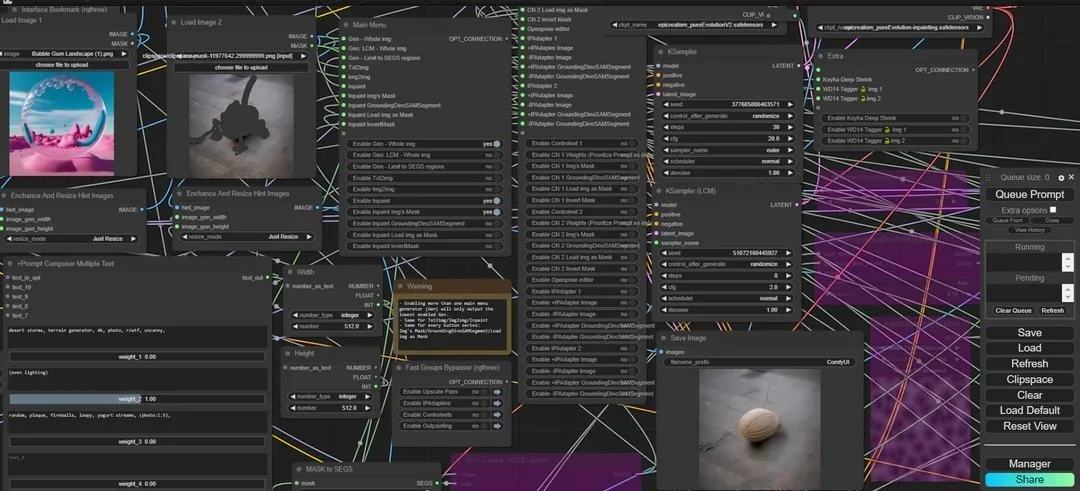The image size is (1080, 491).
Task: Check the Extra options checkbox
Action: click(x=1052, y=209)
